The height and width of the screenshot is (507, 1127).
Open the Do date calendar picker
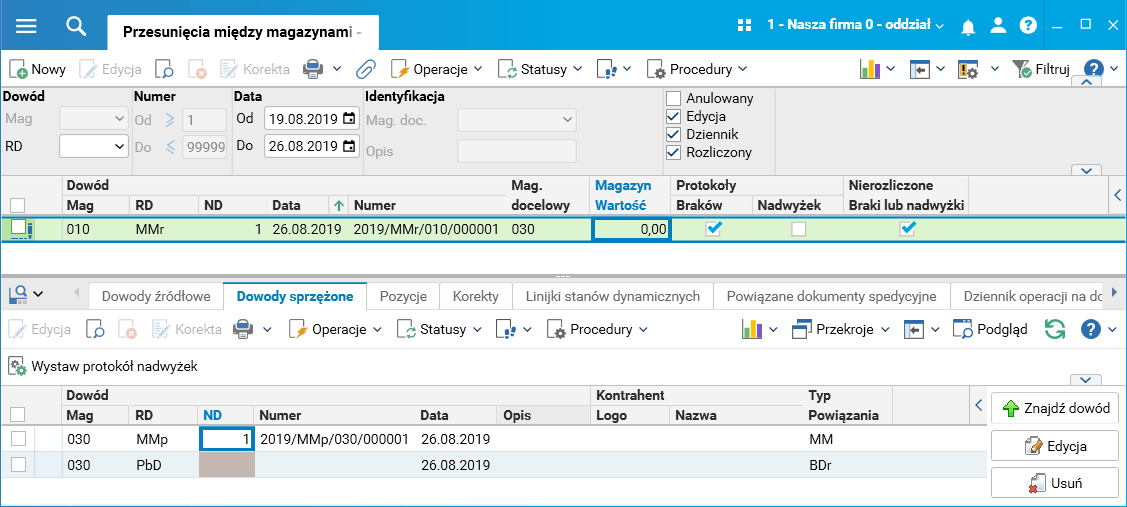click(x=349, y=146)
